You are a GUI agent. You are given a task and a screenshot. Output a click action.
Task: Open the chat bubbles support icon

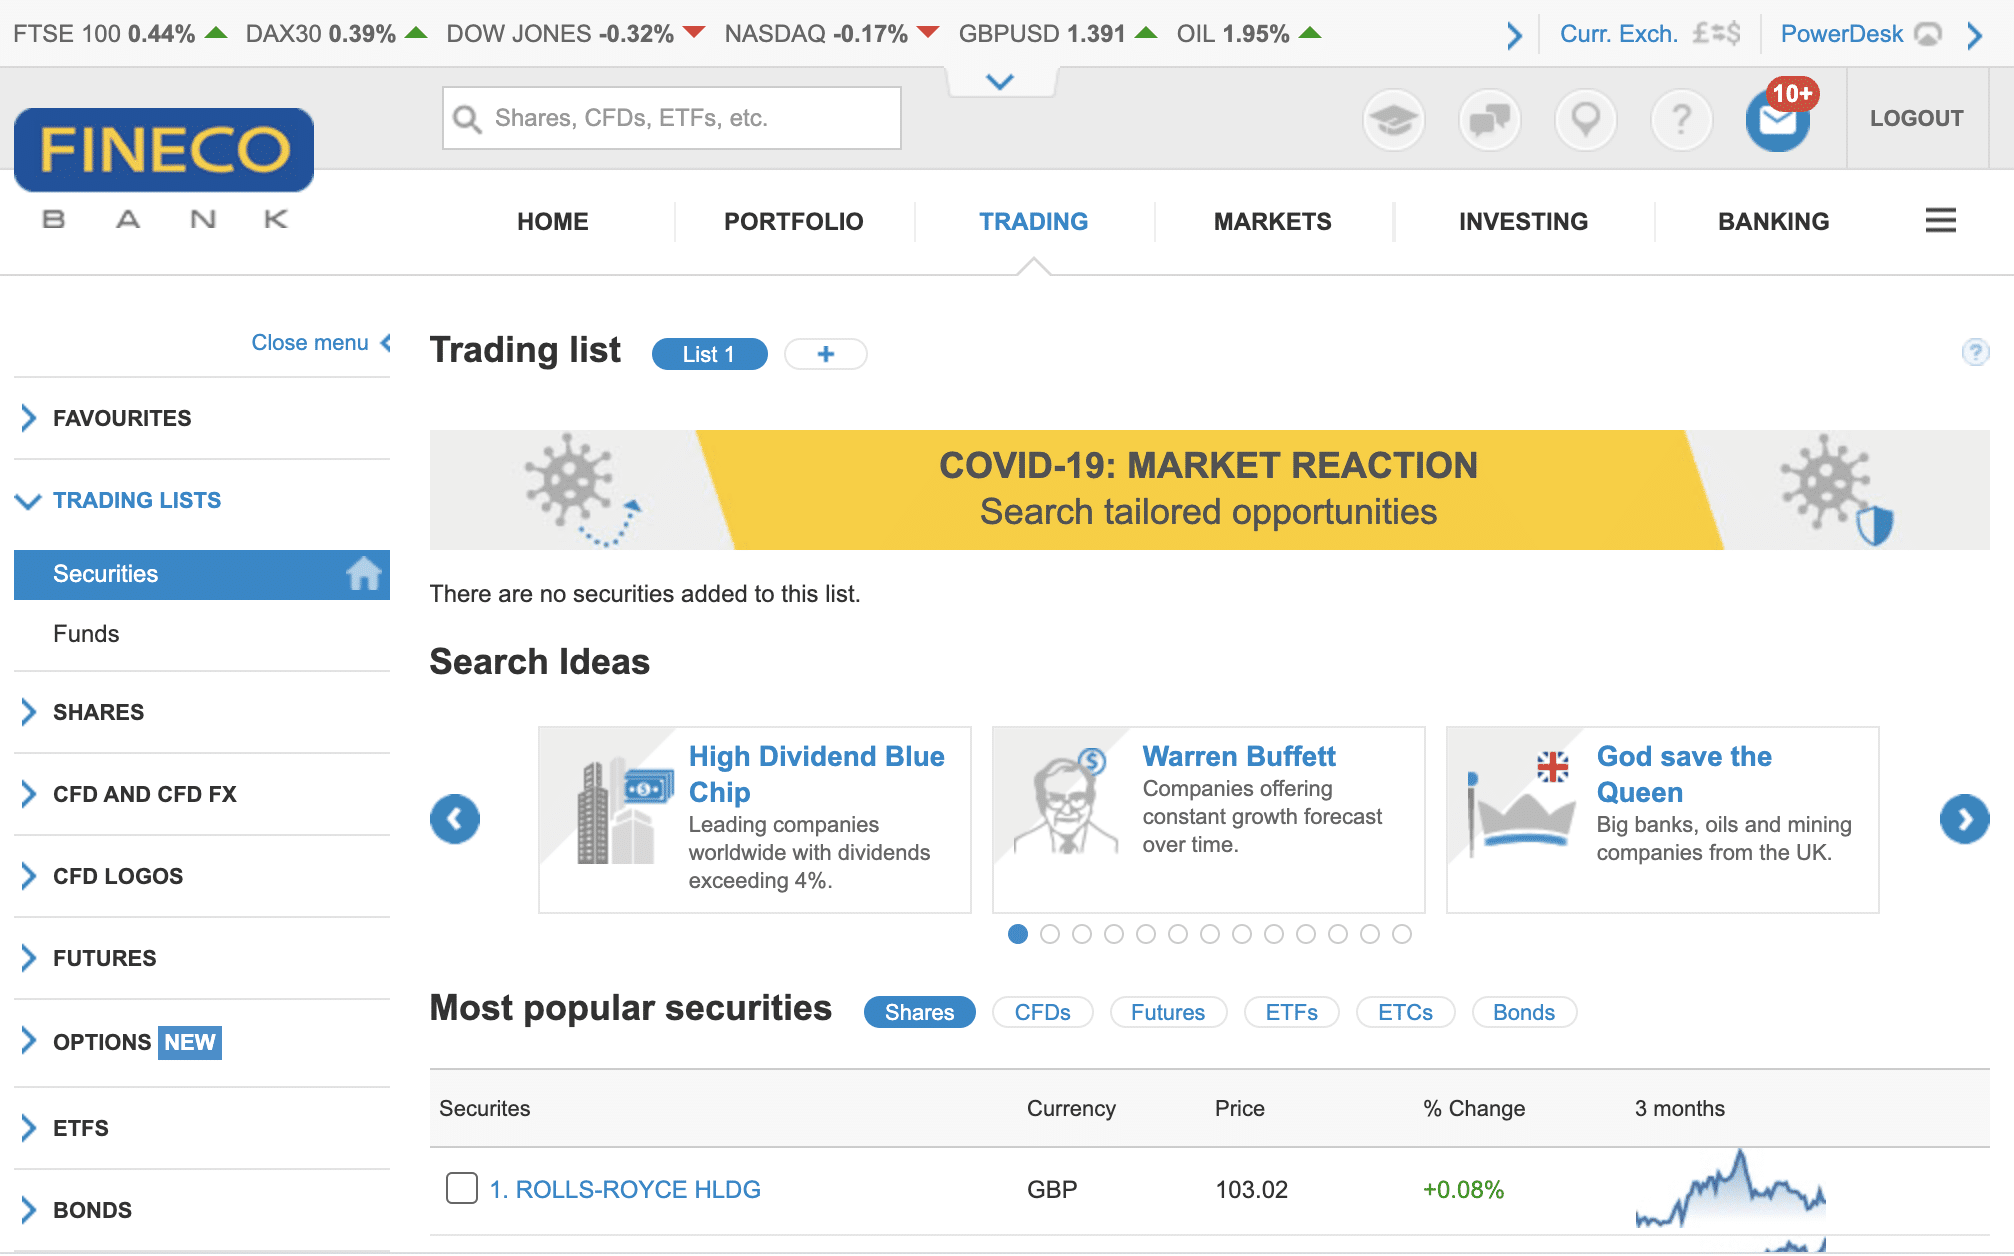tap(1490, 120)
